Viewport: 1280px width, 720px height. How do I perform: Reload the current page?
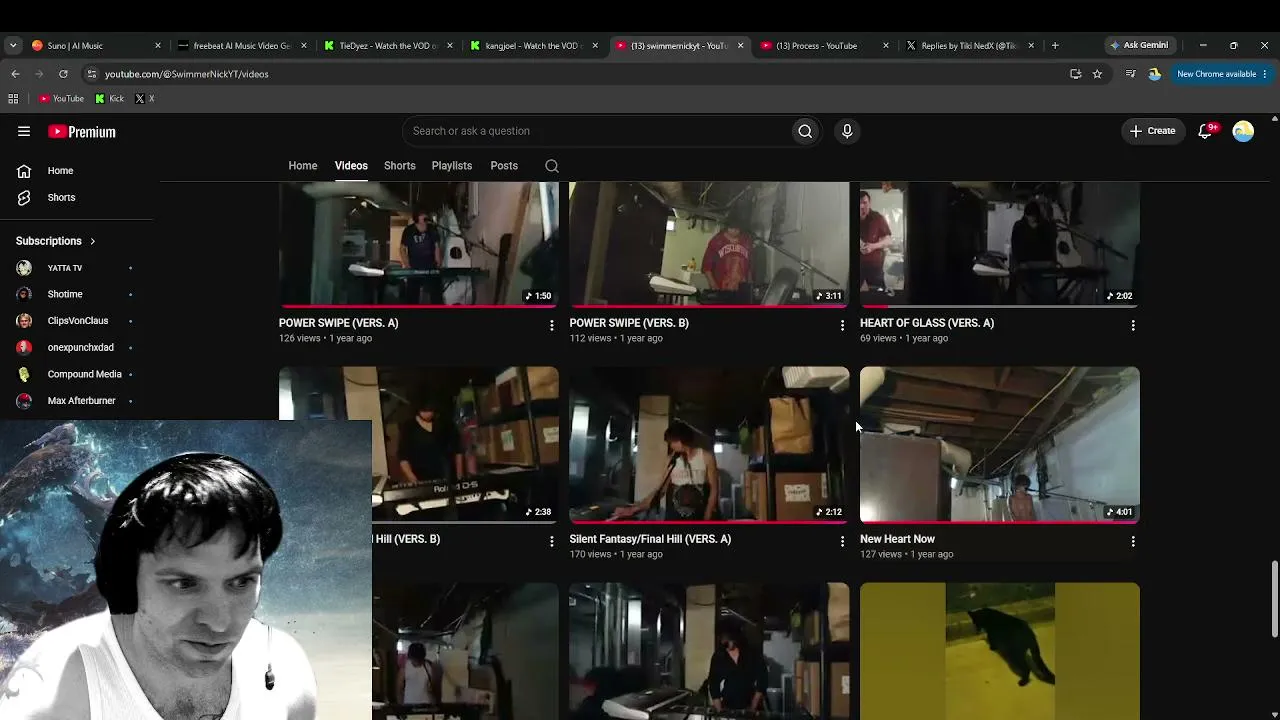pos(63,74)
